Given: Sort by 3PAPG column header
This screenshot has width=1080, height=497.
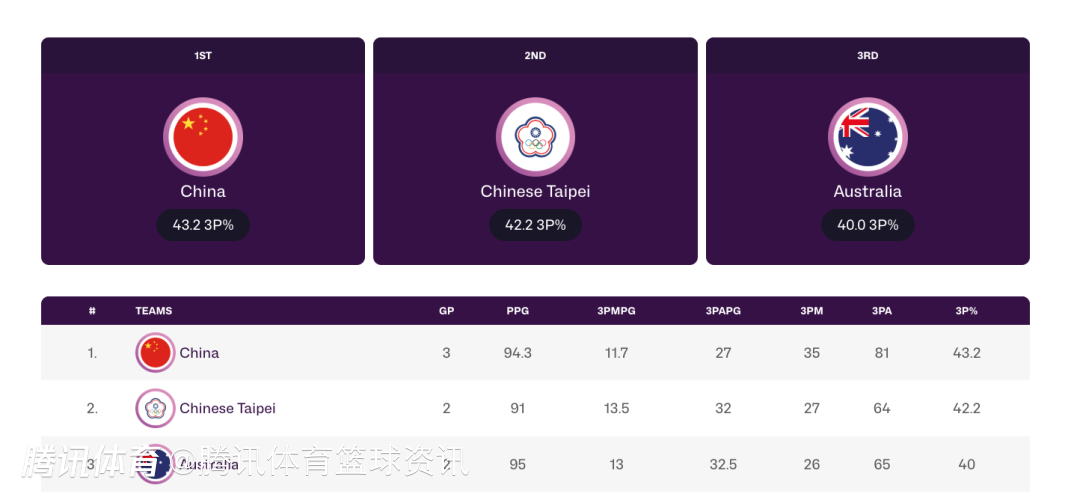Looking at the screenshot, I should pyautogui.click(x=723, y=310).
